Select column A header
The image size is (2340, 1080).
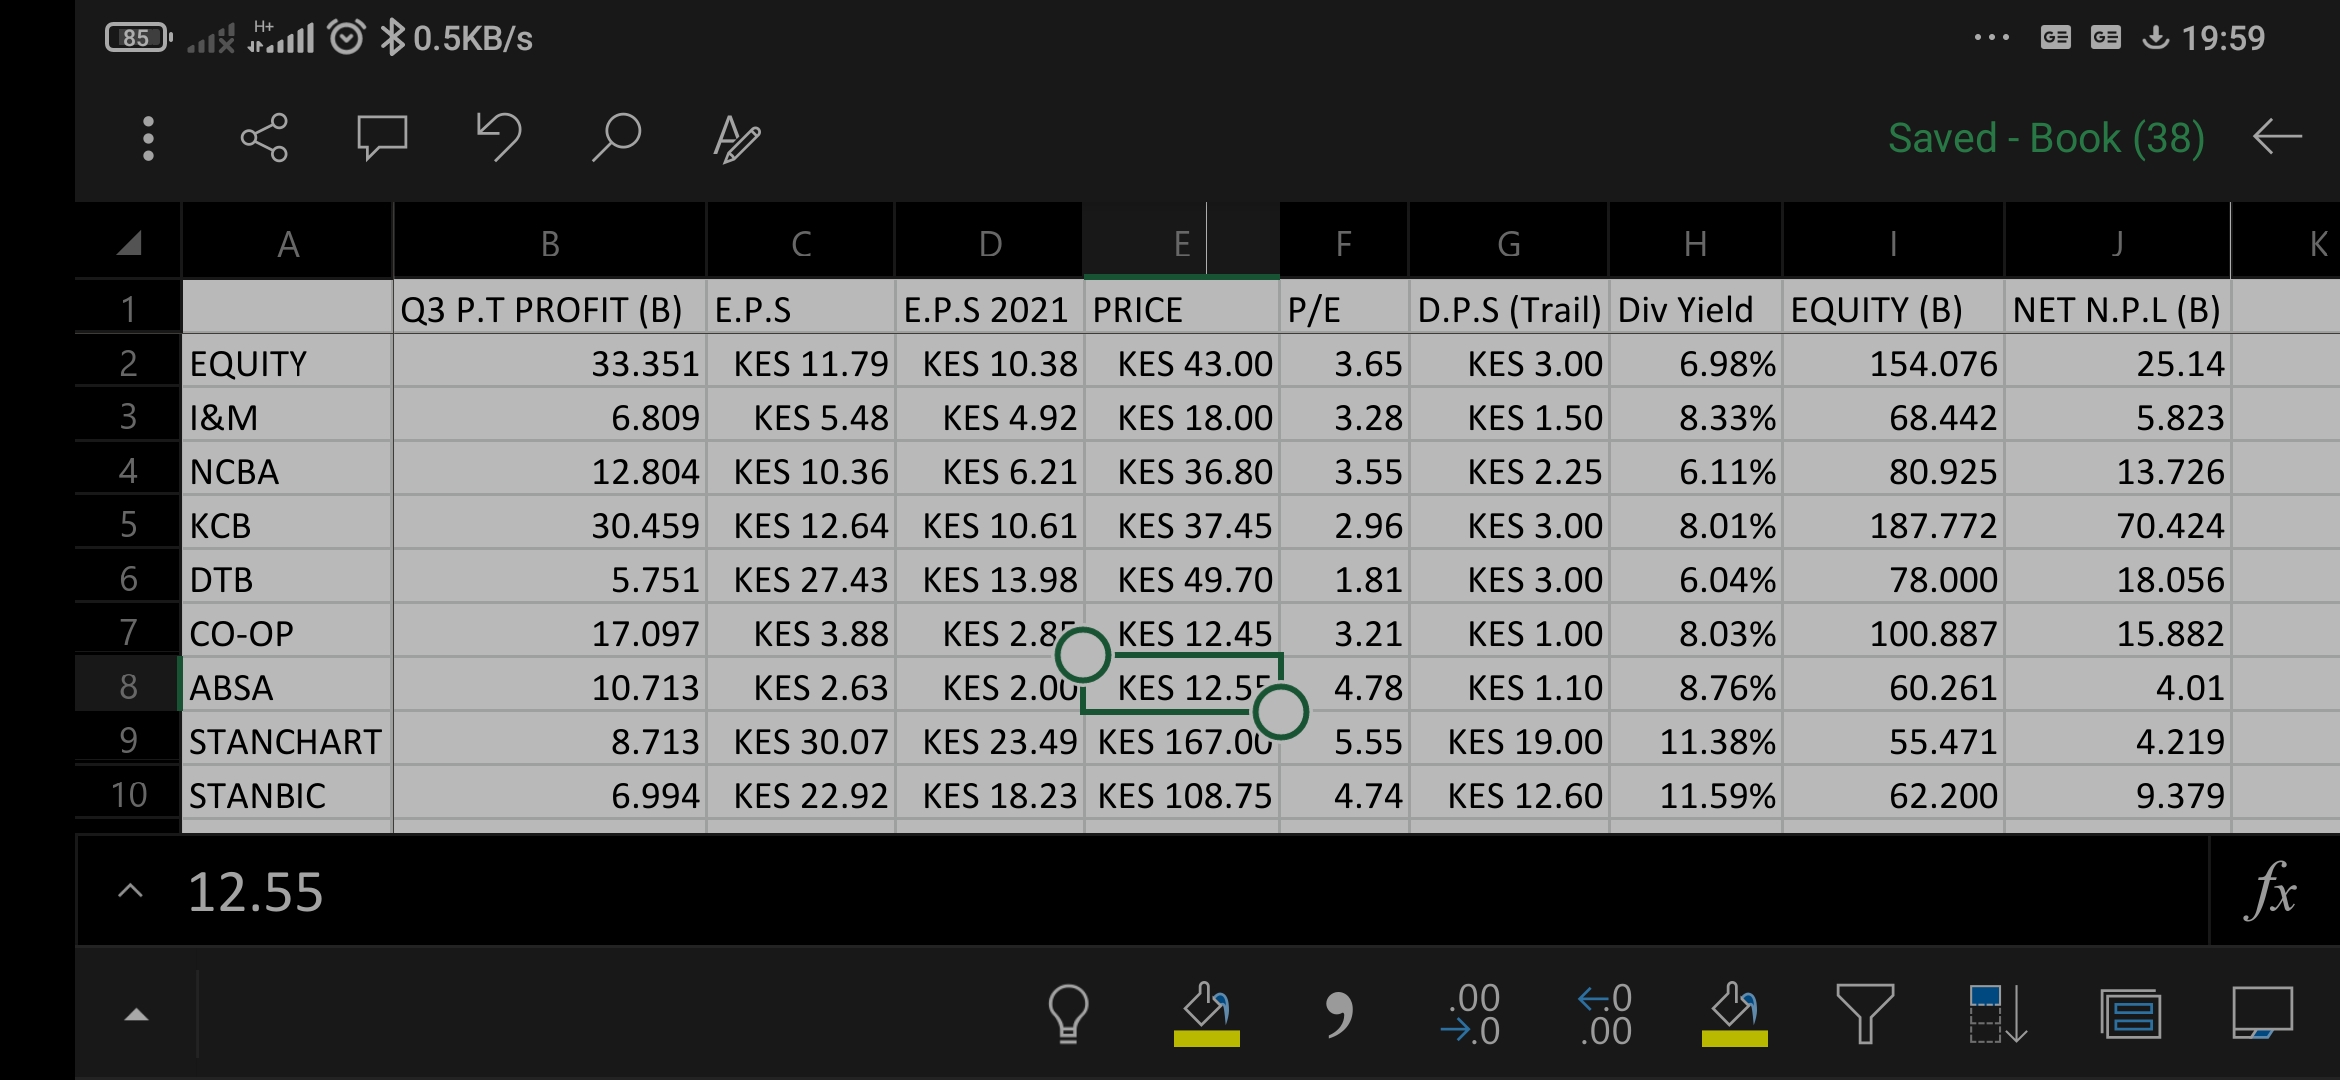point(288,243)
